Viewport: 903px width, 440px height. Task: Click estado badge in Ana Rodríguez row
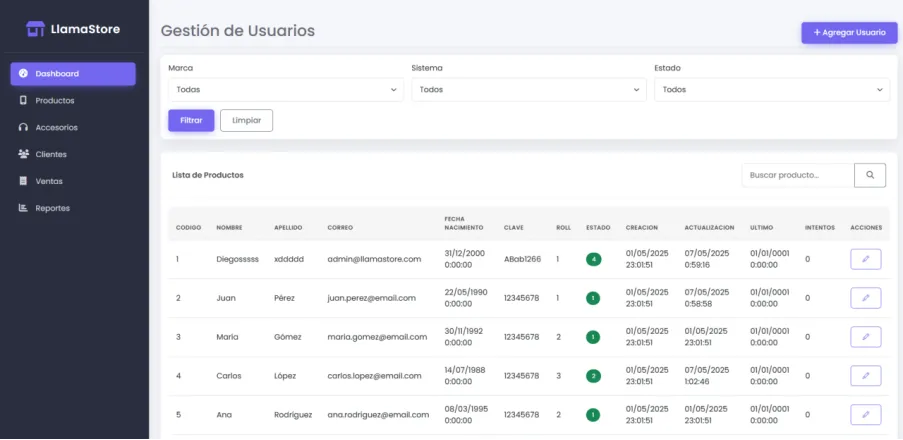click(594, 415)
